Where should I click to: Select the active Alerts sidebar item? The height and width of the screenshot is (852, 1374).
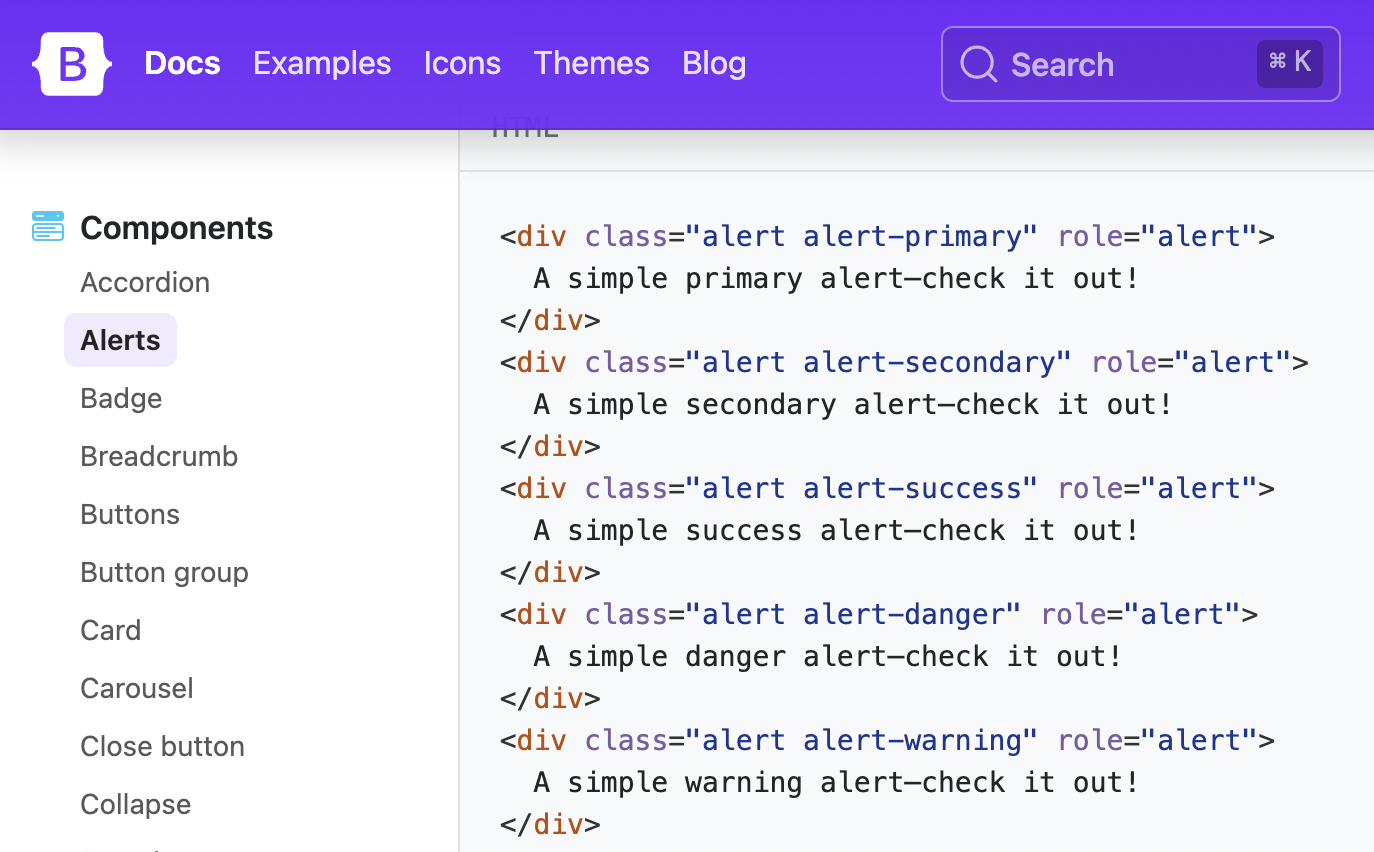tap(120, 340)
